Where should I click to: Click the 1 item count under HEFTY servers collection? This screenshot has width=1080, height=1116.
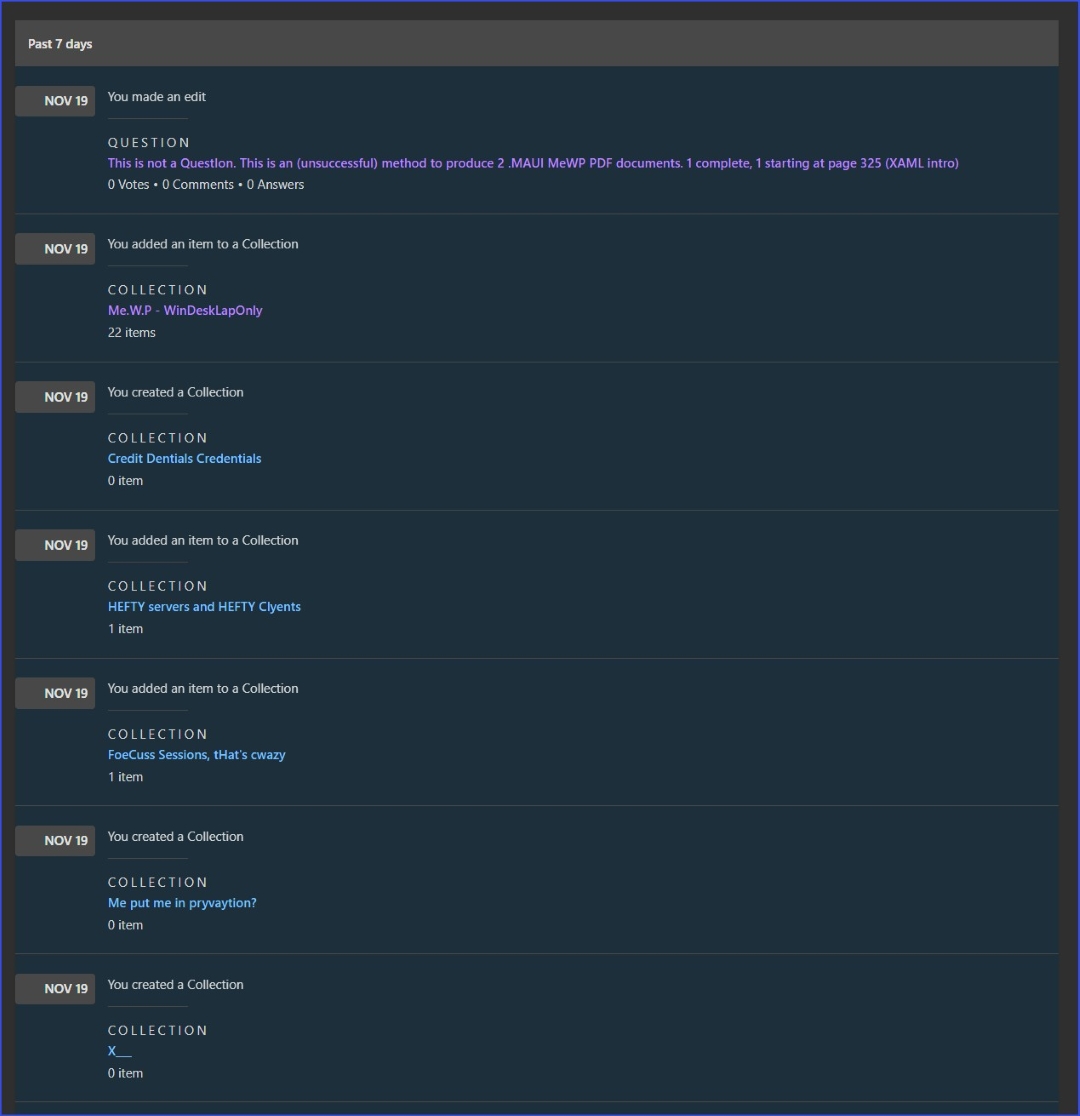tap(125, 628)
